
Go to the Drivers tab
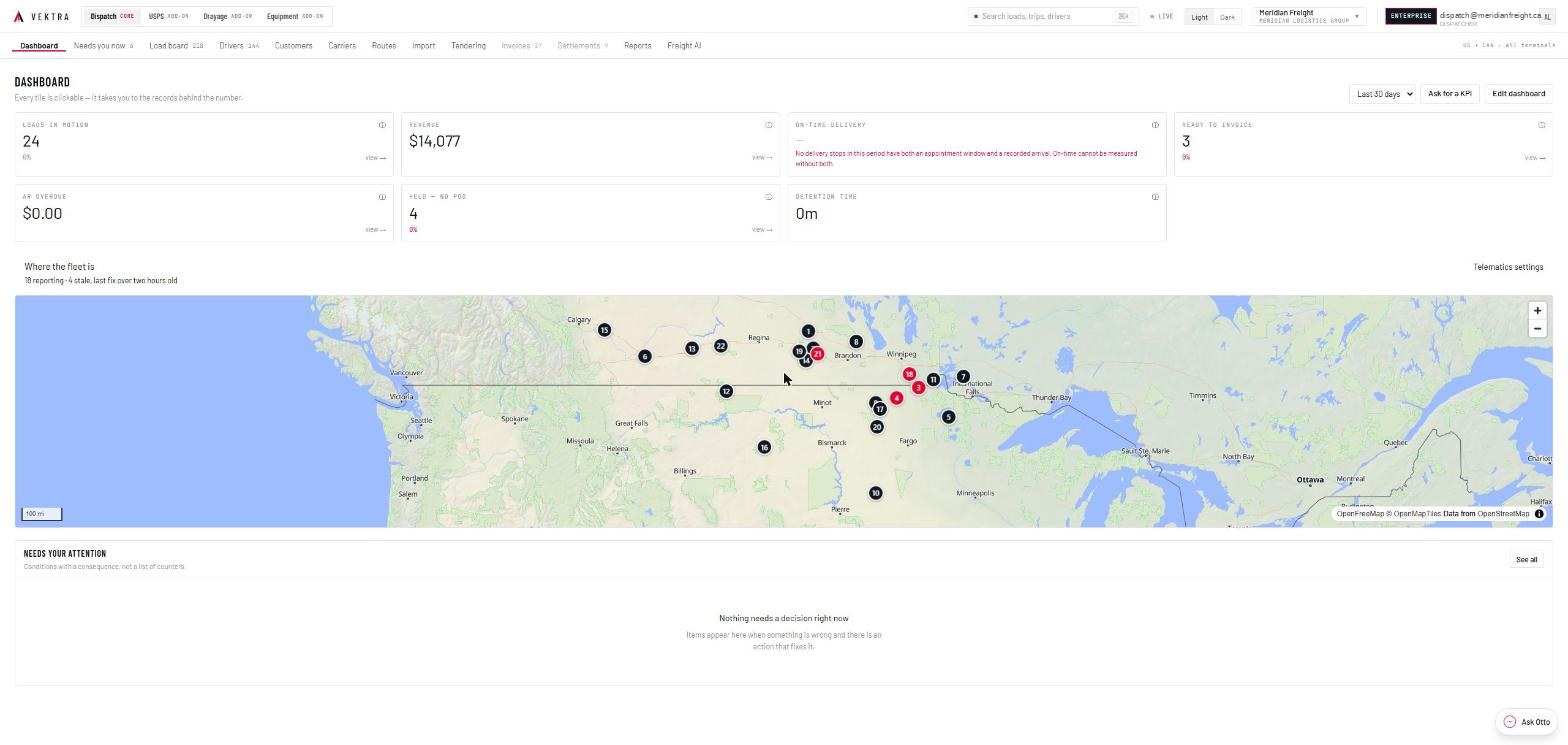click(x=239, y=46)
